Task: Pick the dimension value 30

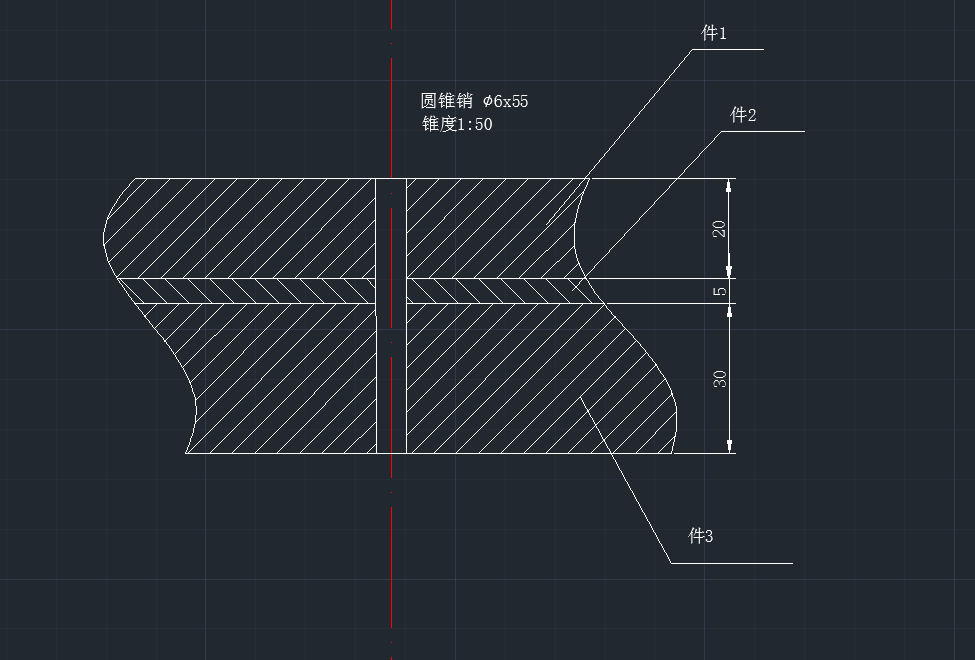Action: [x=719, y=379]
